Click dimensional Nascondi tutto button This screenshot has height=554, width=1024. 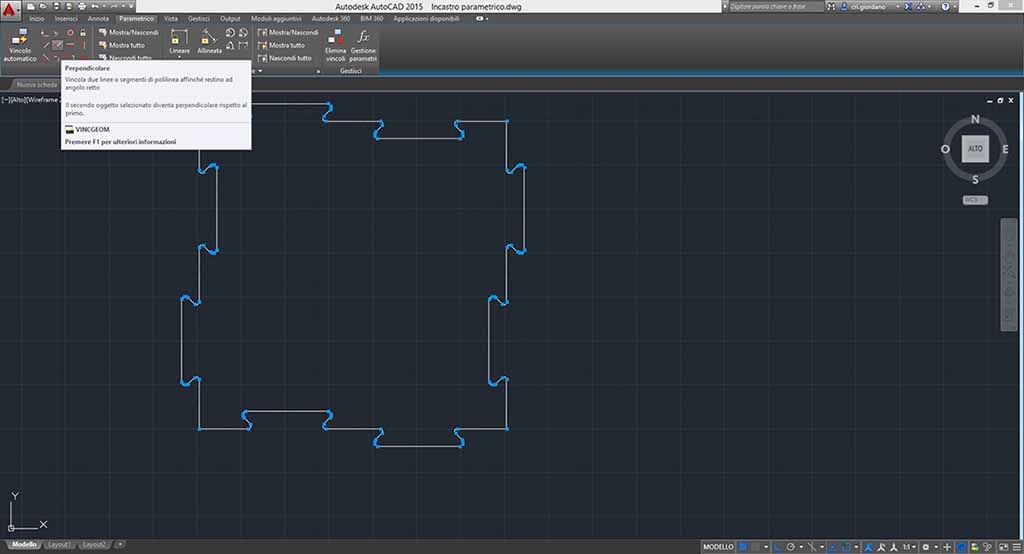[x=285, y=58]
